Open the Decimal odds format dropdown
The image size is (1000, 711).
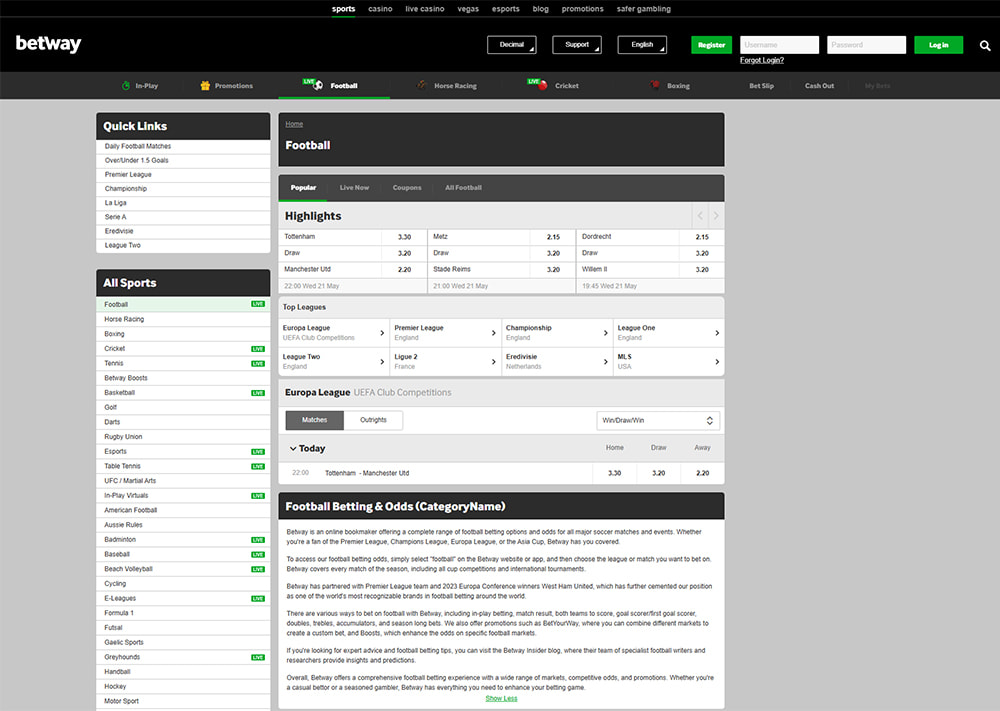coord(511,45)
